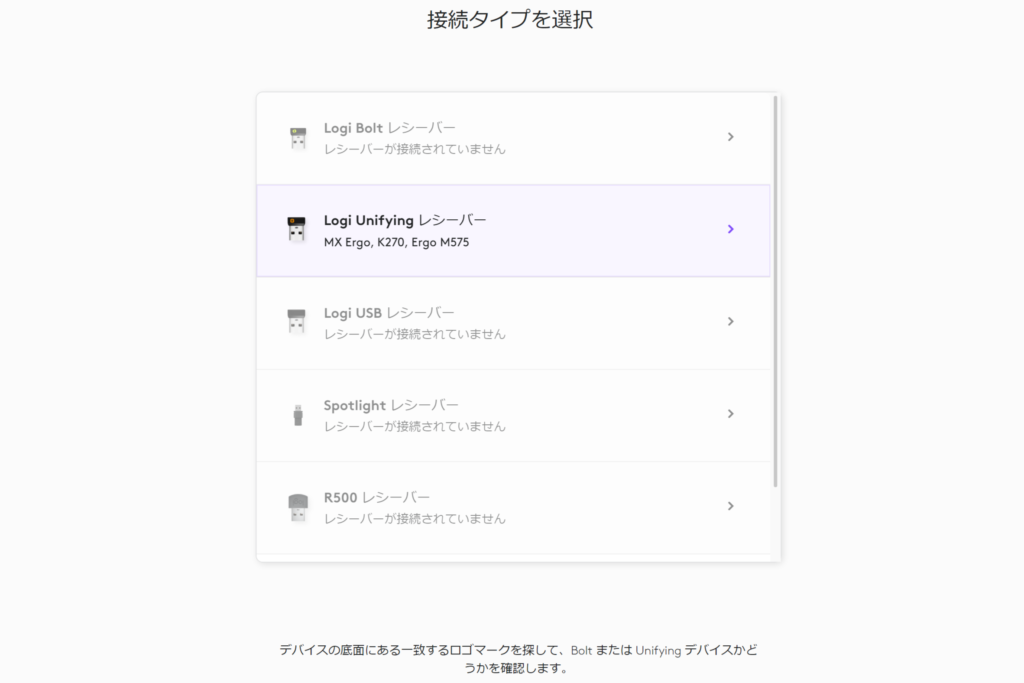
Task: Click not-connected status under R500
Action: point(415,519)
